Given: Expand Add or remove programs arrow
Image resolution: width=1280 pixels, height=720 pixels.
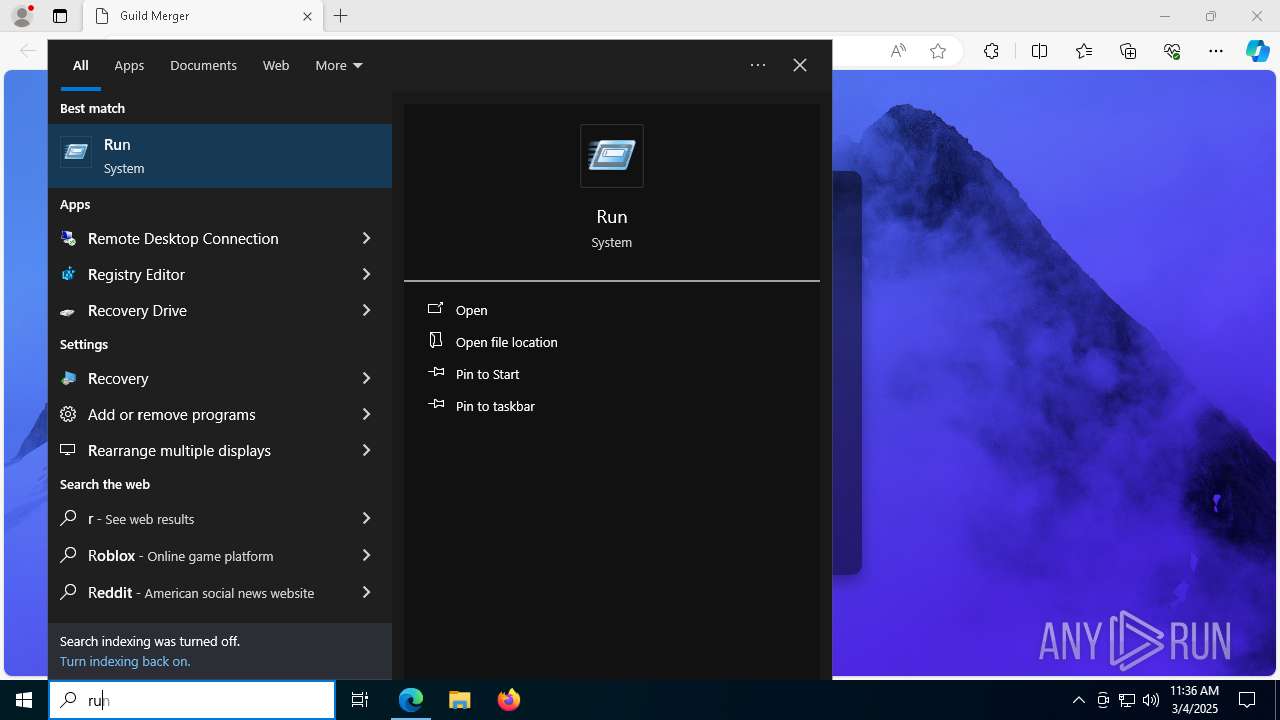Looking at the screenshot, I should click(x=366, y=414).
